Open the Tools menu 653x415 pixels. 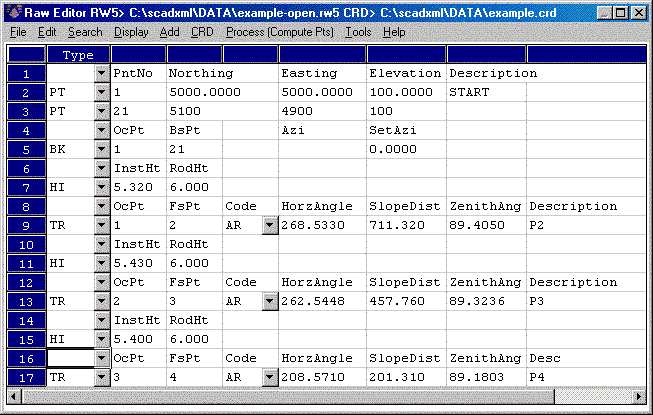358,32
